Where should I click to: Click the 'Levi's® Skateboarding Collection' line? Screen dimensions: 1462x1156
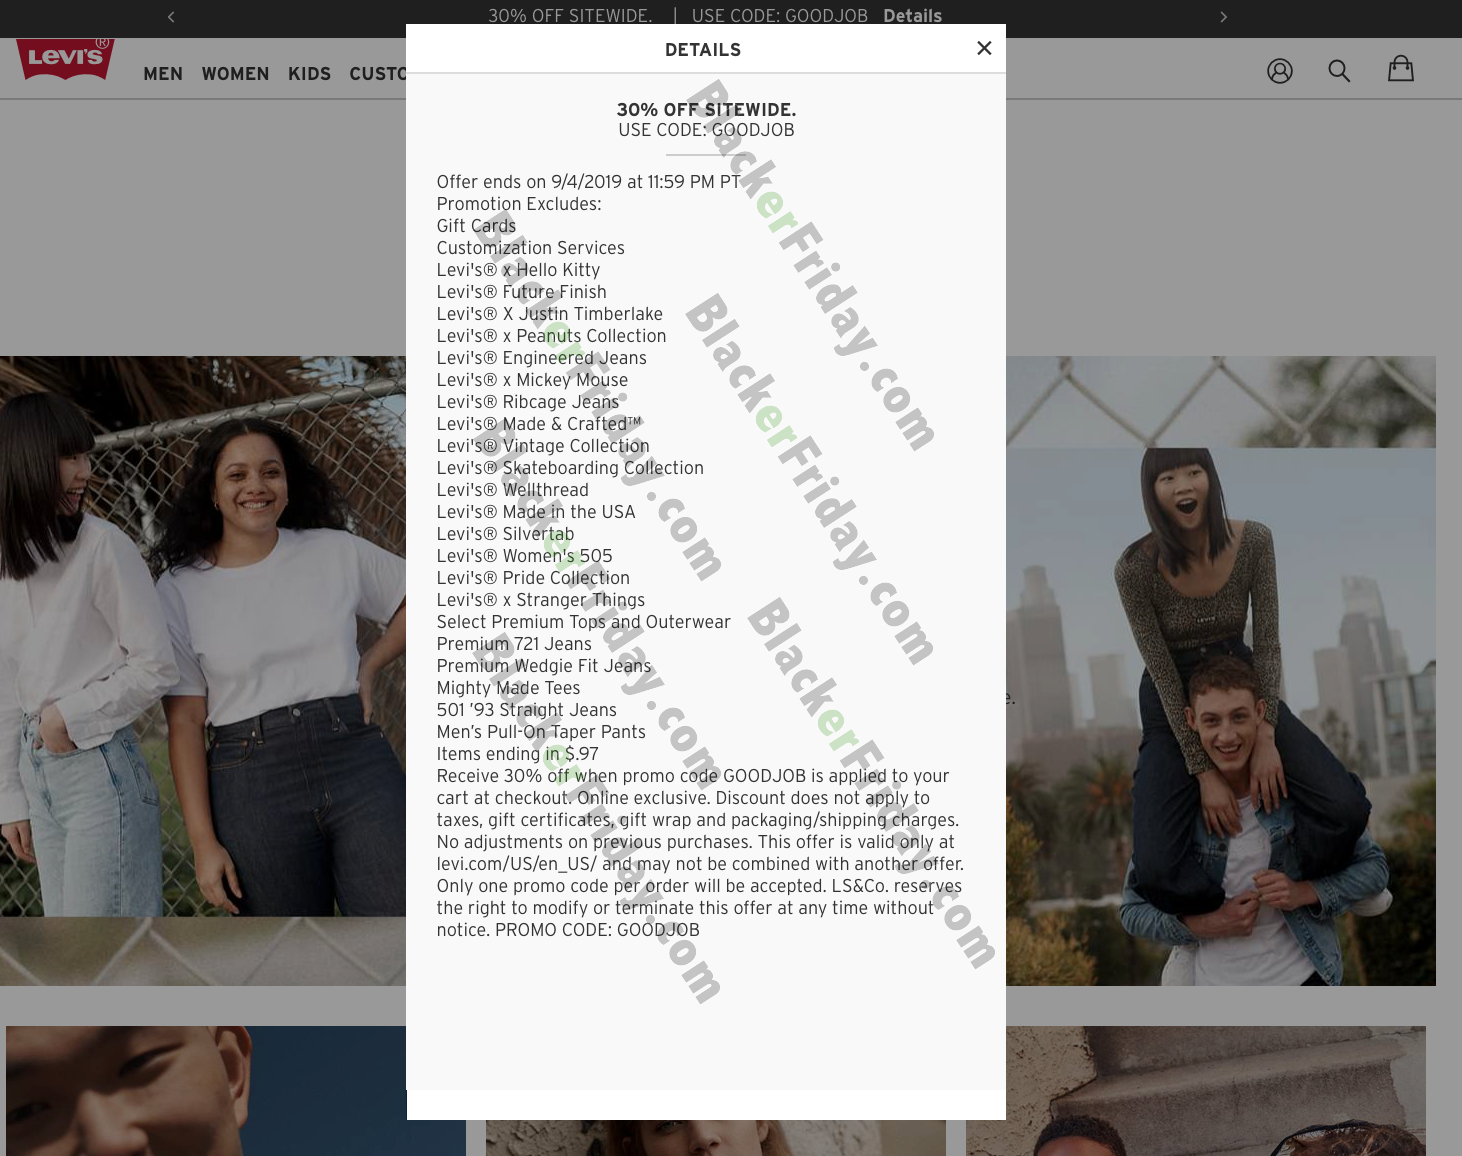tap(570, 468)
